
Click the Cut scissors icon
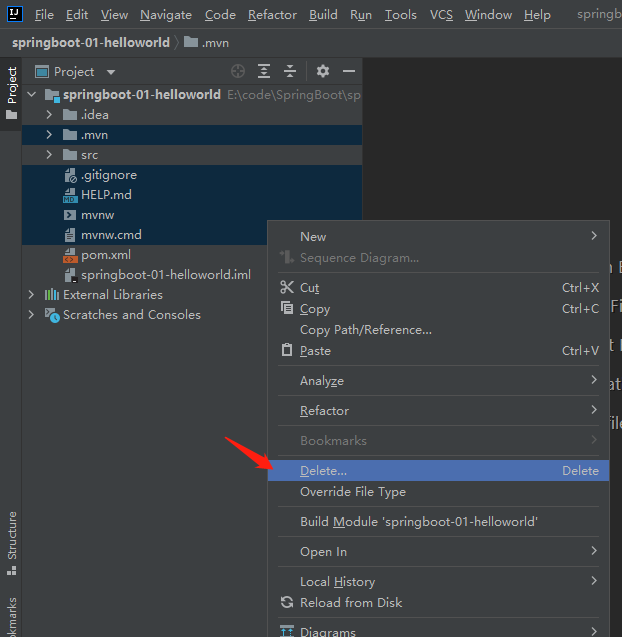[x=287, y=287]
